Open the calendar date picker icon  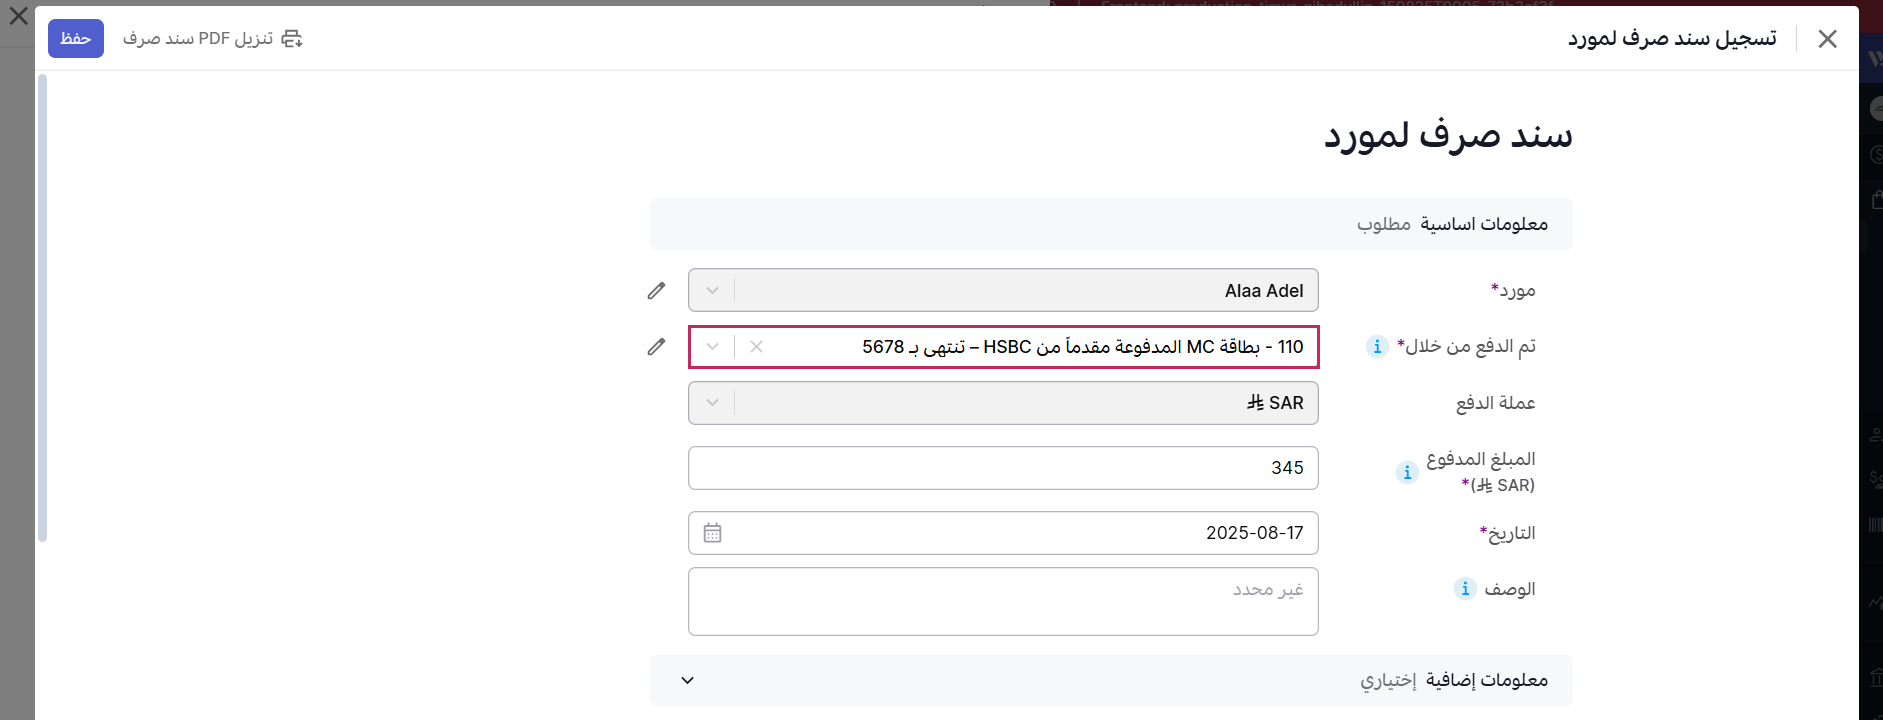point(712,533)
